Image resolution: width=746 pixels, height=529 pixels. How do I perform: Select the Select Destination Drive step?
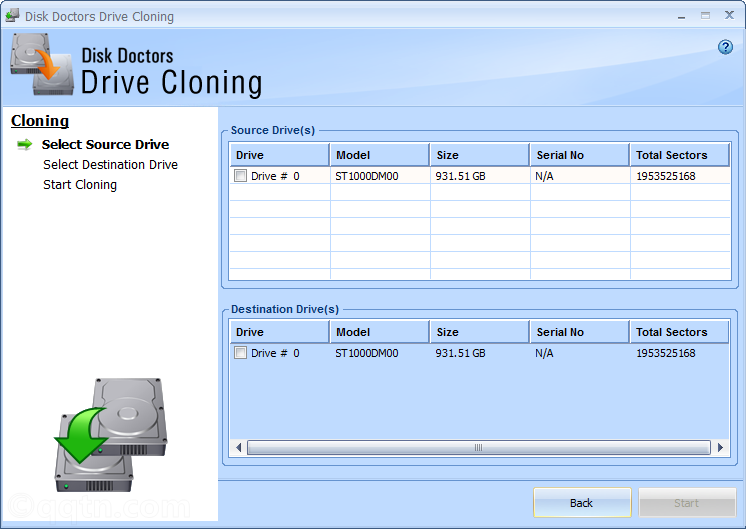tap(110, 165)
